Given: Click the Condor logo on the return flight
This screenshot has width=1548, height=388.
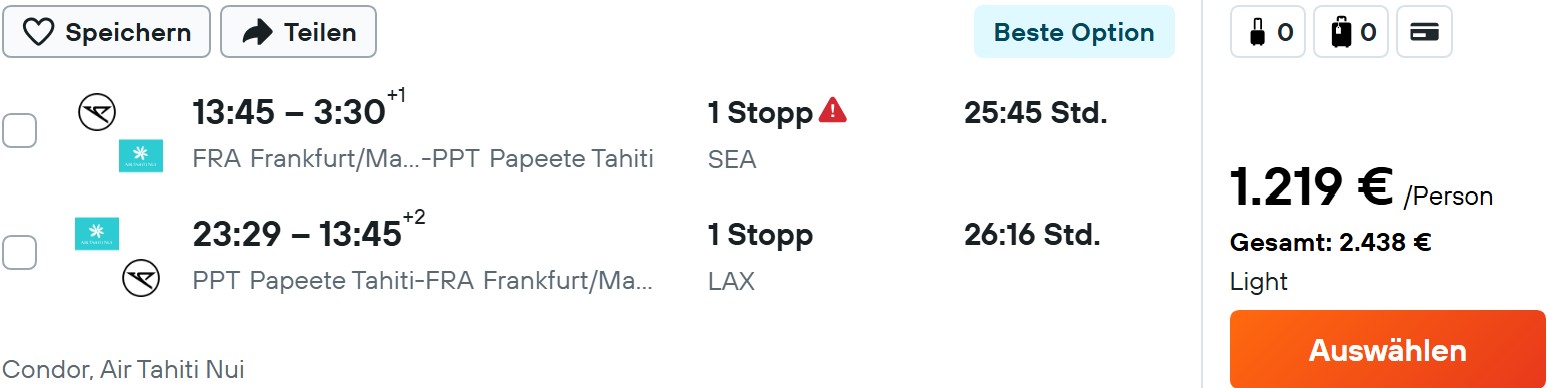Looking at the screenshot, I should [141, 278].
